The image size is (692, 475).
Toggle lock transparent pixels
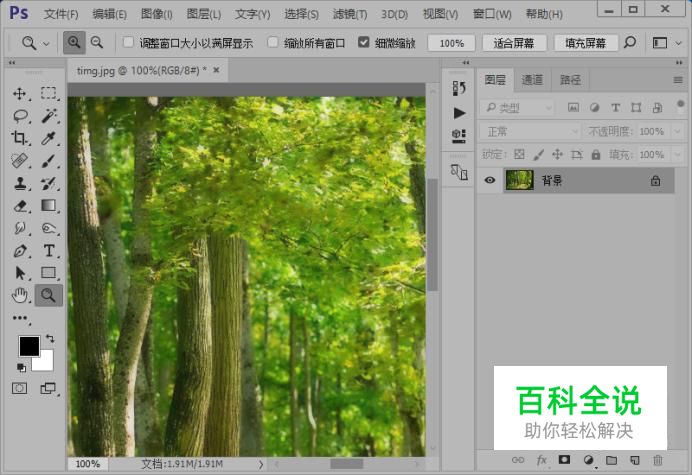pyautogui.click(x=519, y=155)
